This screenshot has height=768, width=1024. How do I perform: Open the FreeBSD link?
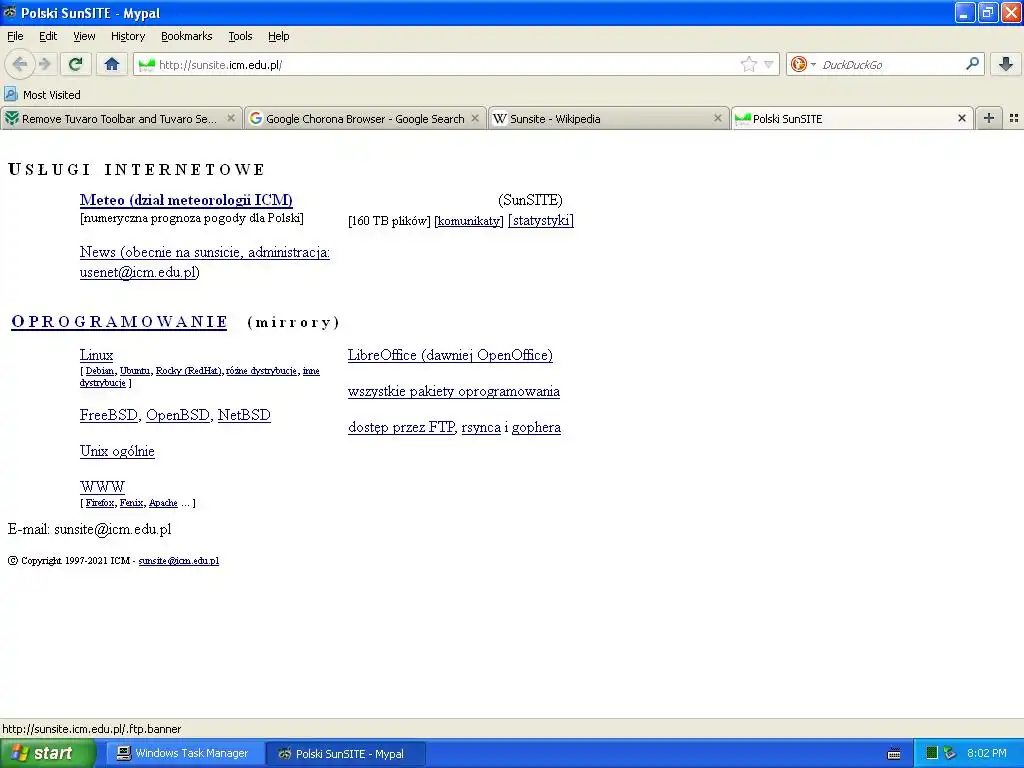(x=108, y=415)
